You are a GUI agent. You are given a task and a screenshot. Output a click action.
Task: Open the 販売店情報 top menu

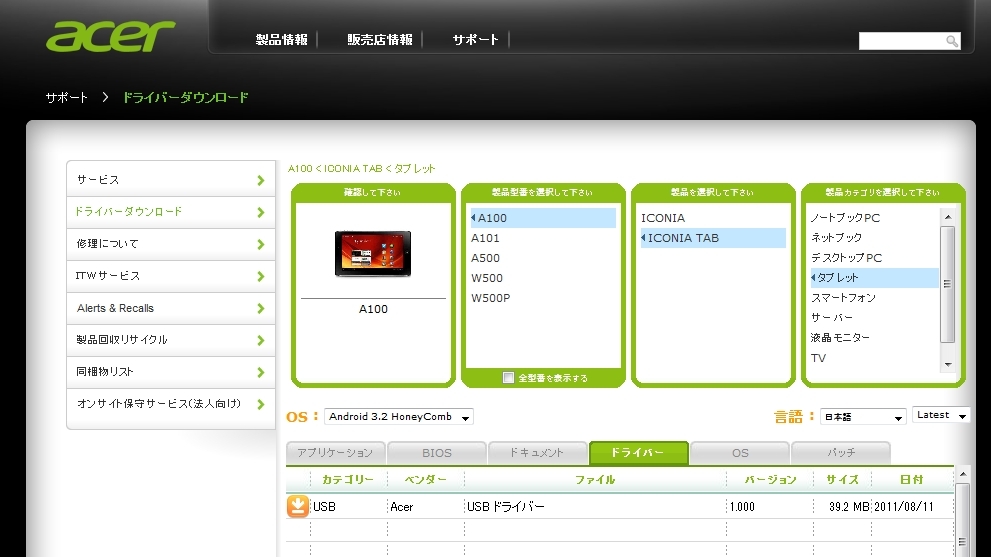(380, 40)
